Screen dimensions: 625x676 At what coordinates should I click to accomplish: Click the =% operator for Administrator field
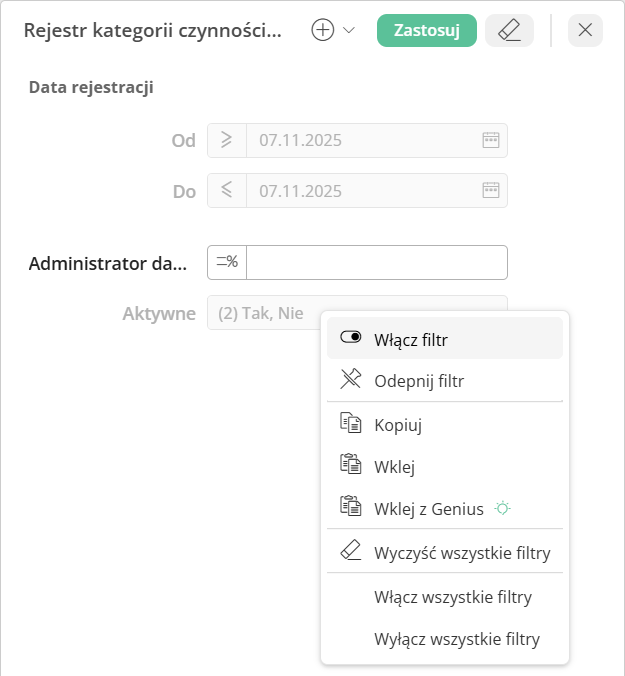(x=227, y=263)
